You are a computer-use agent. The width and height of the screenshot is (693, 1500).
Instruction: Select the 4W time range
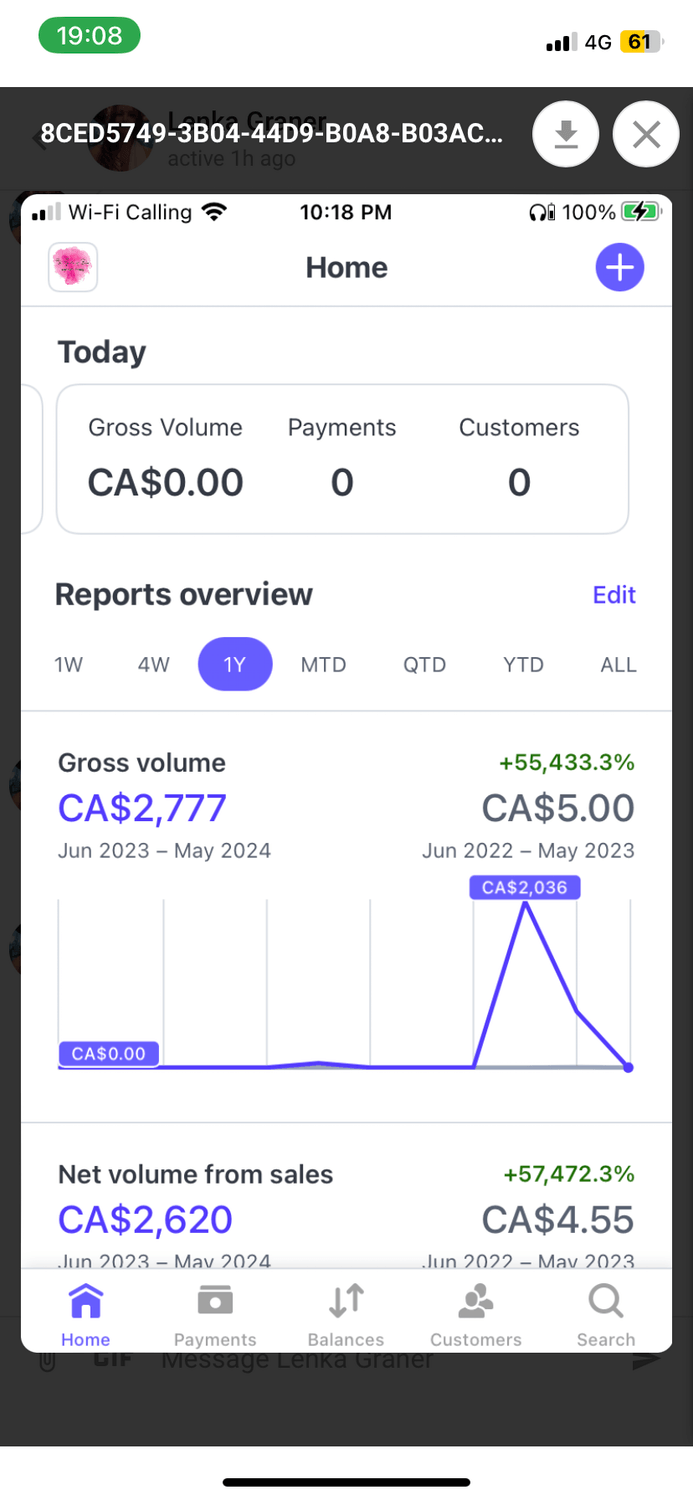point(154,665)
